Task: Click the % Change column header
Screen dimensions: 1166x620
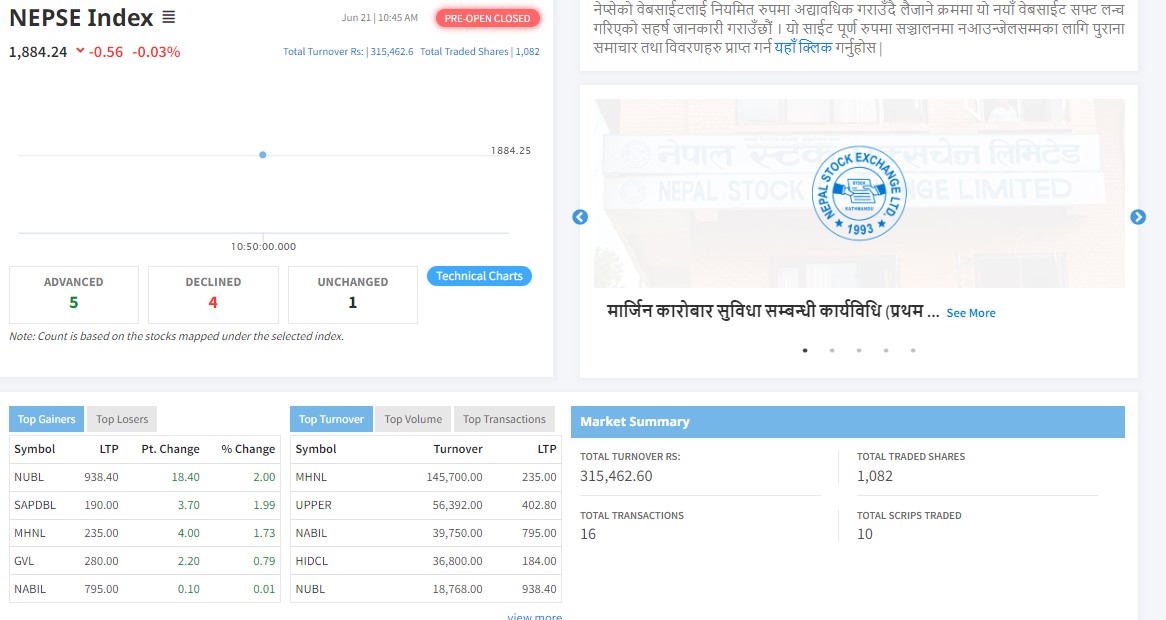Action: pyautogui.click(x=248, y=449)
